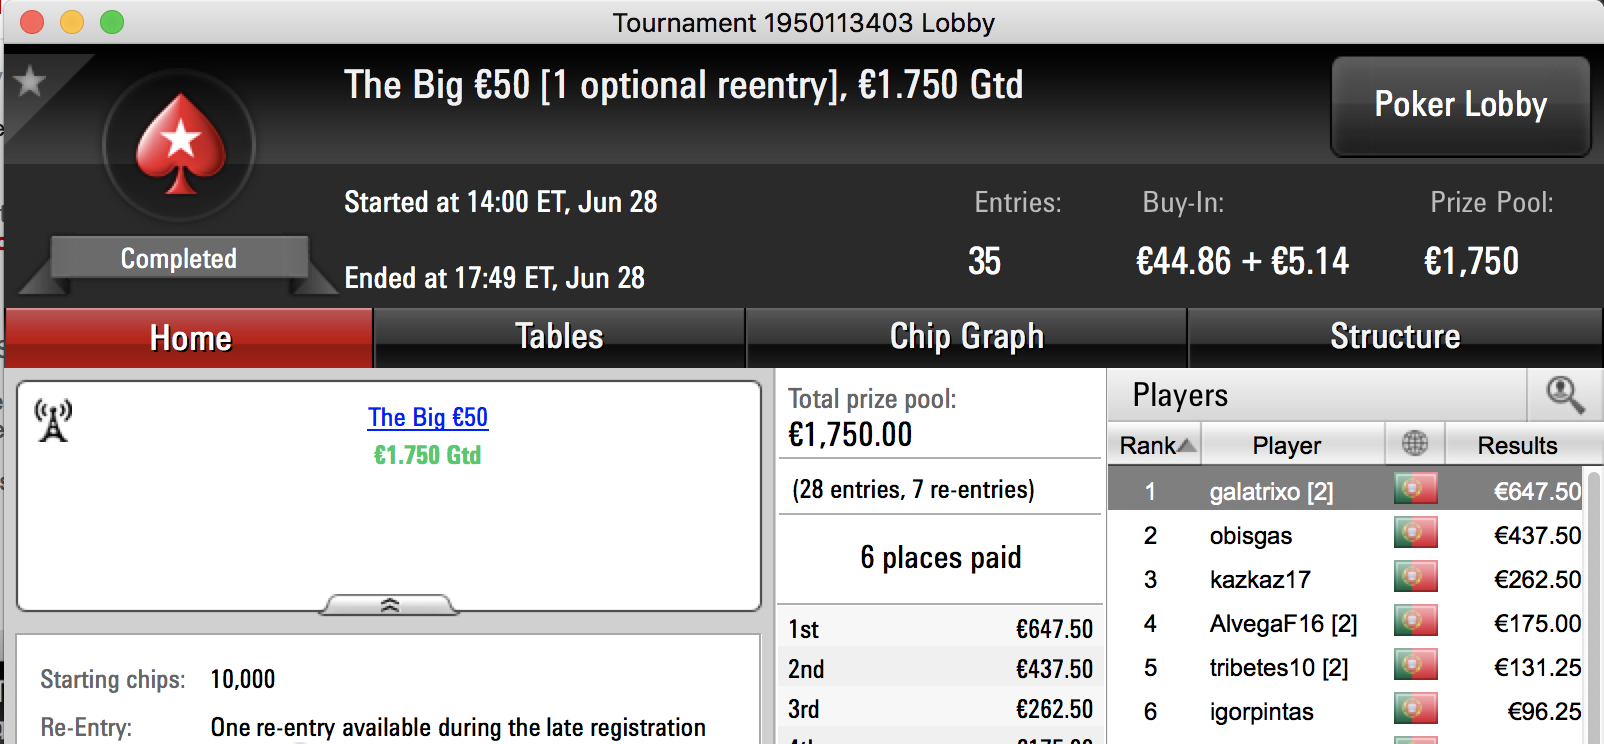Sort players by Rank column
This screenshot has height=744, width=1604.
click(1155, 445)
